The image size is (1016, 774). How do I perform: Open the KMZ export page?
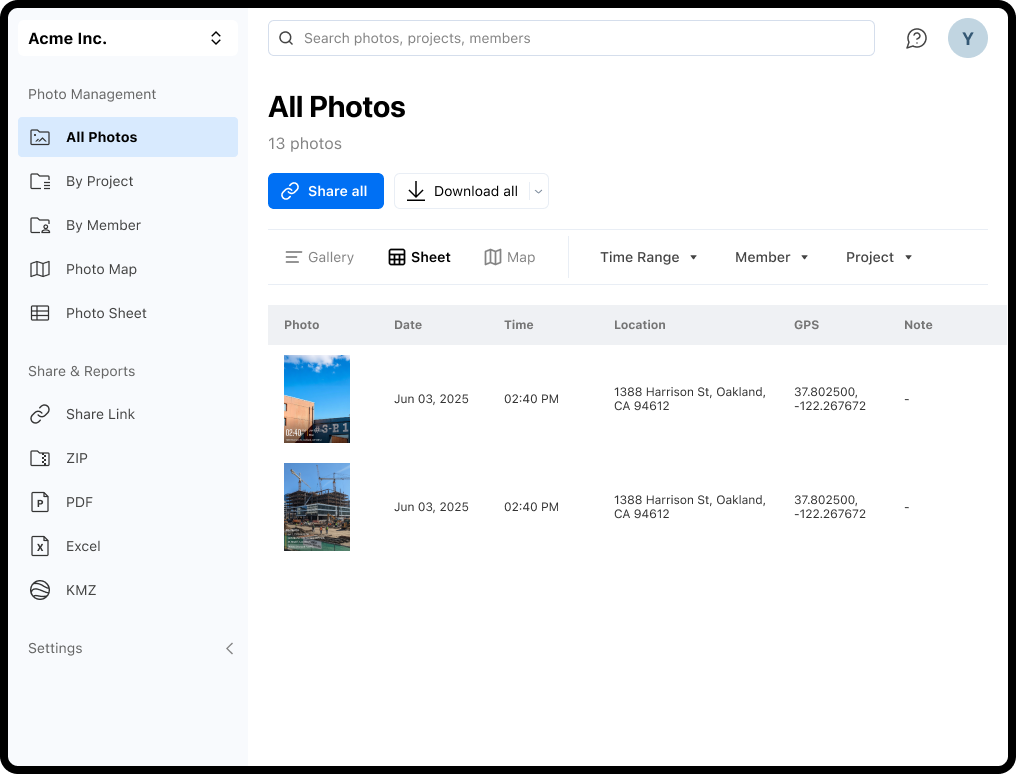point(128,591)
